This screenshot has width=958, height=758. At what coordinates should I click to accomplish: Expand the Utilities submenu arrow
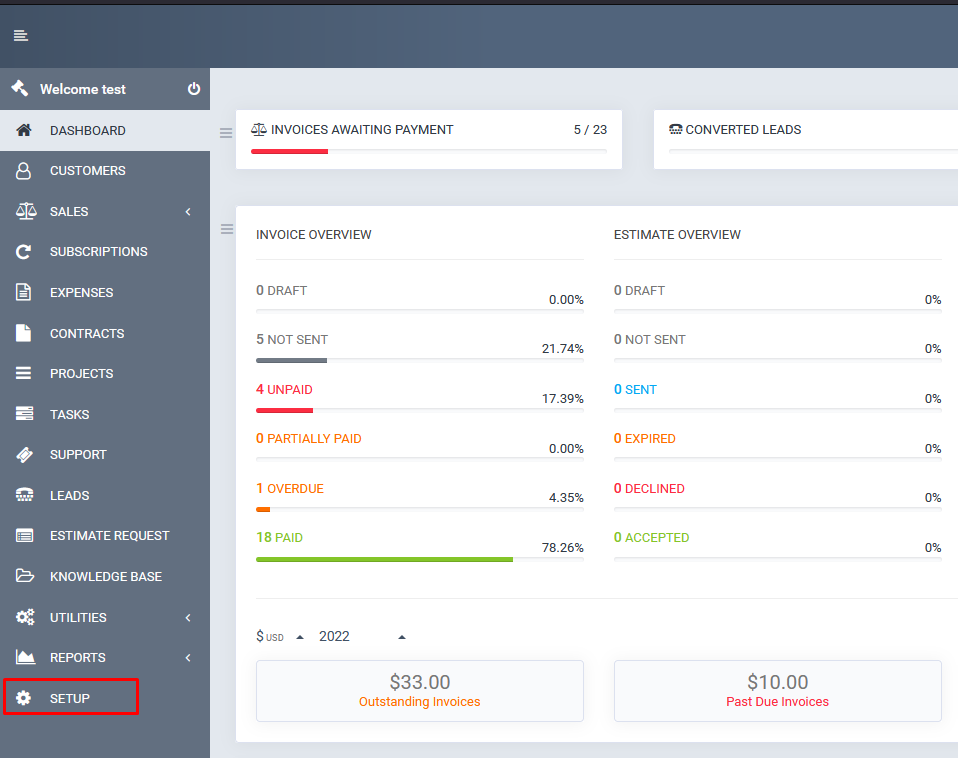pyautogui.click(x=188, y=618)
